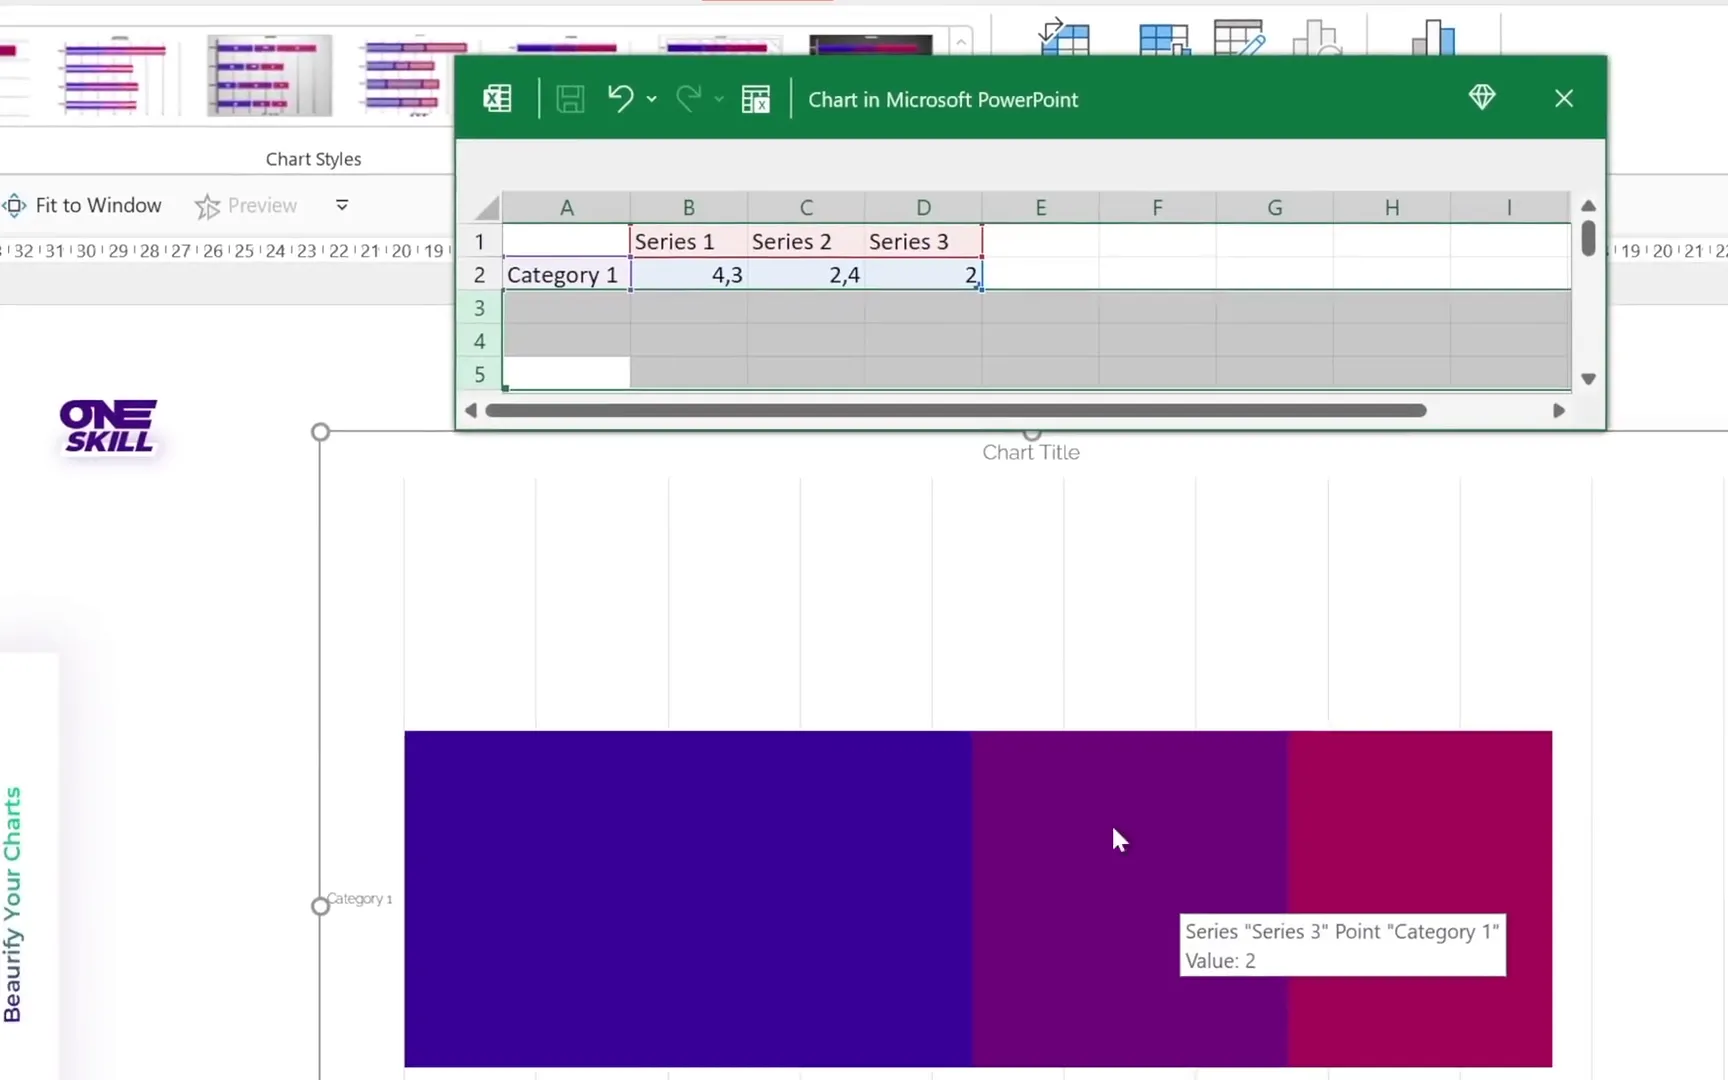Viewport: 1728px width, 1080px height.
Task: Select row 1 header
Action: (480, 241)
